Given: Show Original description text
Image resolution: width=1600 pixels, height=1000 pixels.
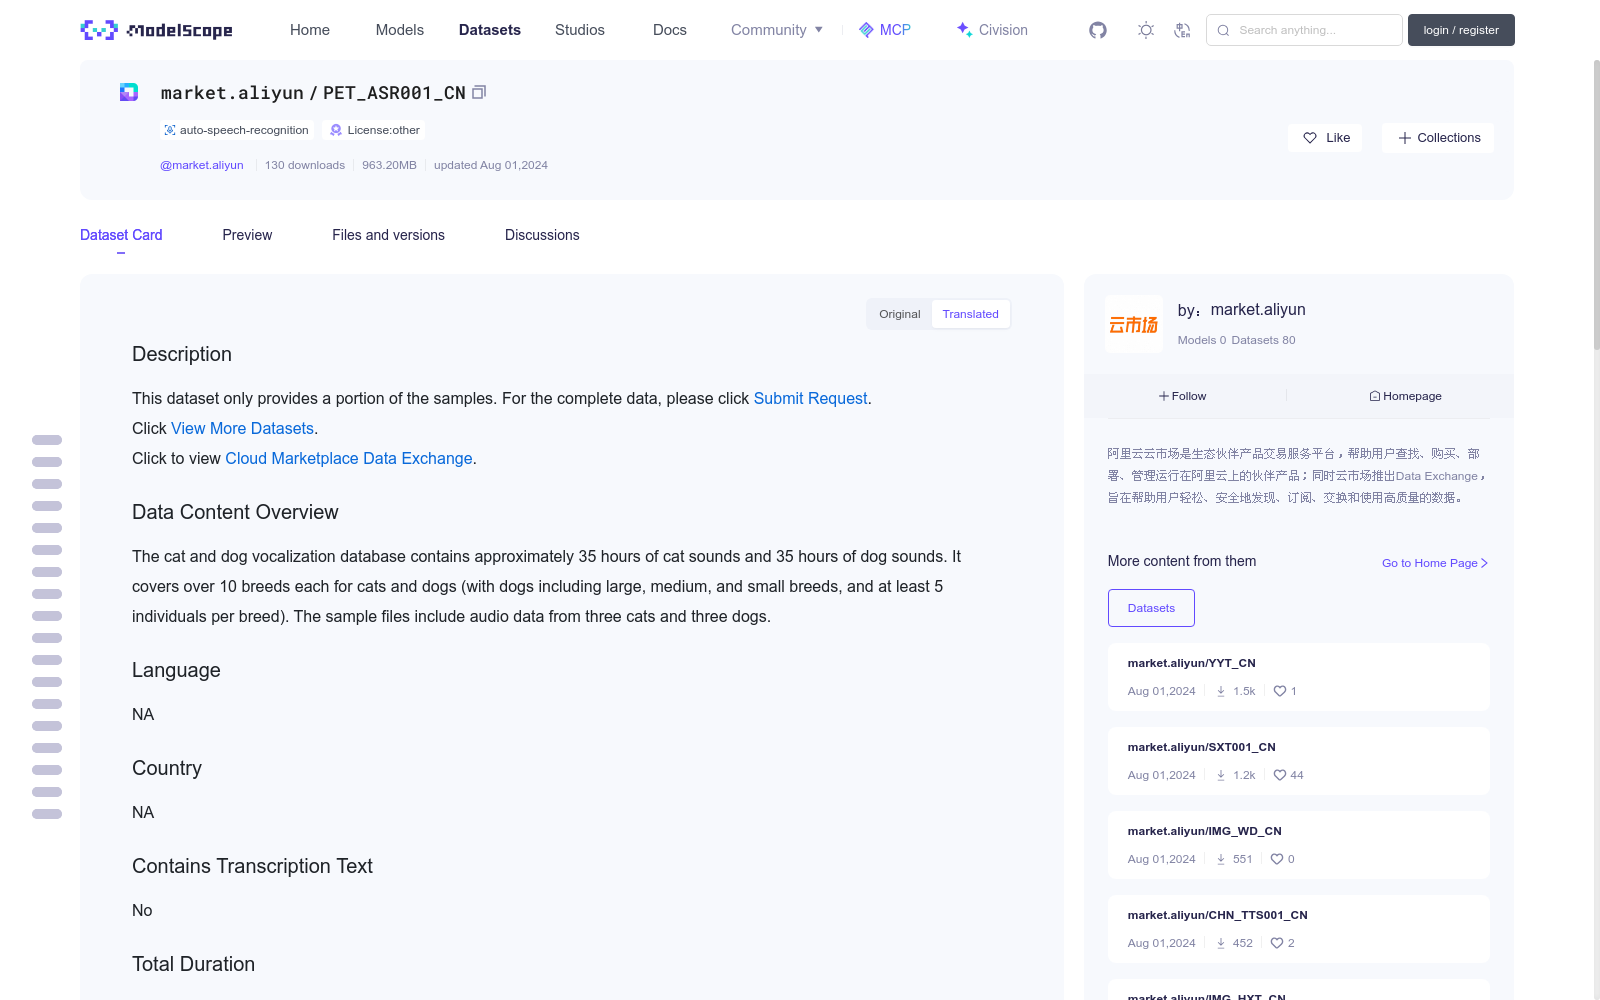Looking at the screenshot, I should point(900,314).
